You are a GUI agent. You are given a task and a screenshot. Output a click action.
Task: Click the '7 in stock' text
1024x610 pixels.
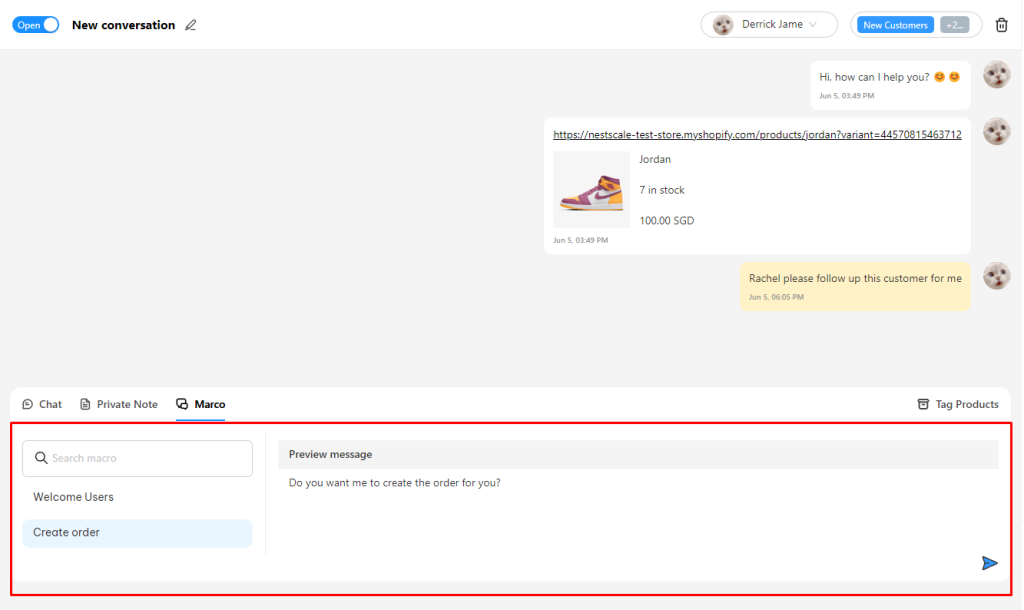(x=662, y=190)
